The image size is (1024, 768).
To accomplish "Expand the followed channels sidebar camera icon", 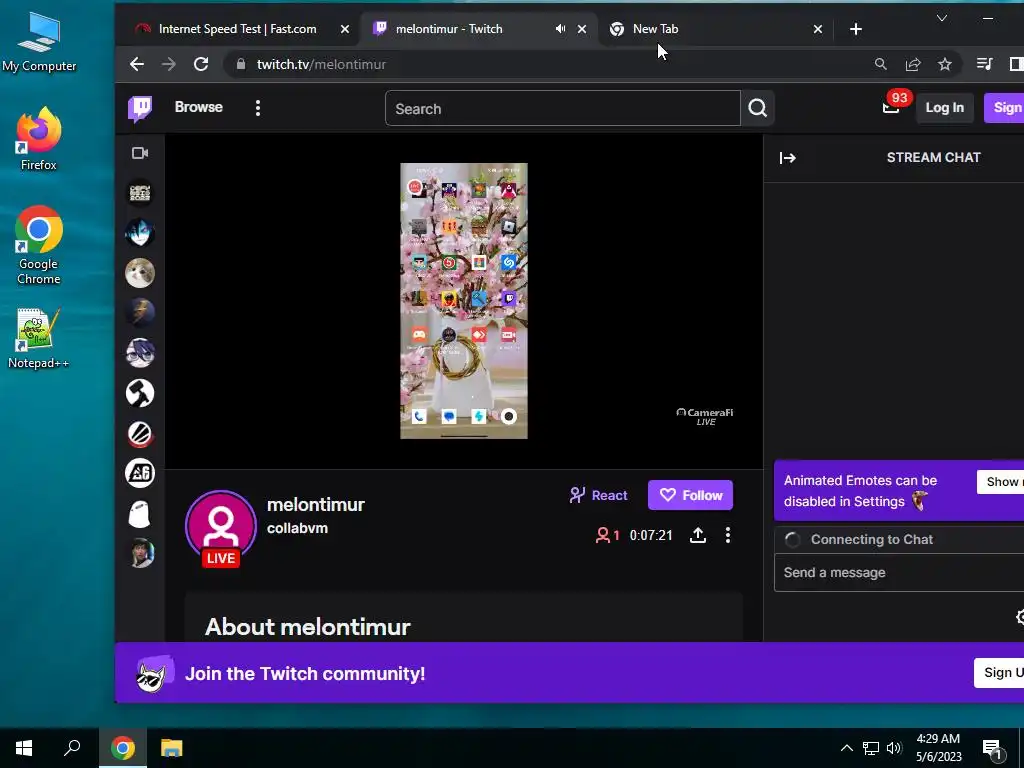I will 140,153.
